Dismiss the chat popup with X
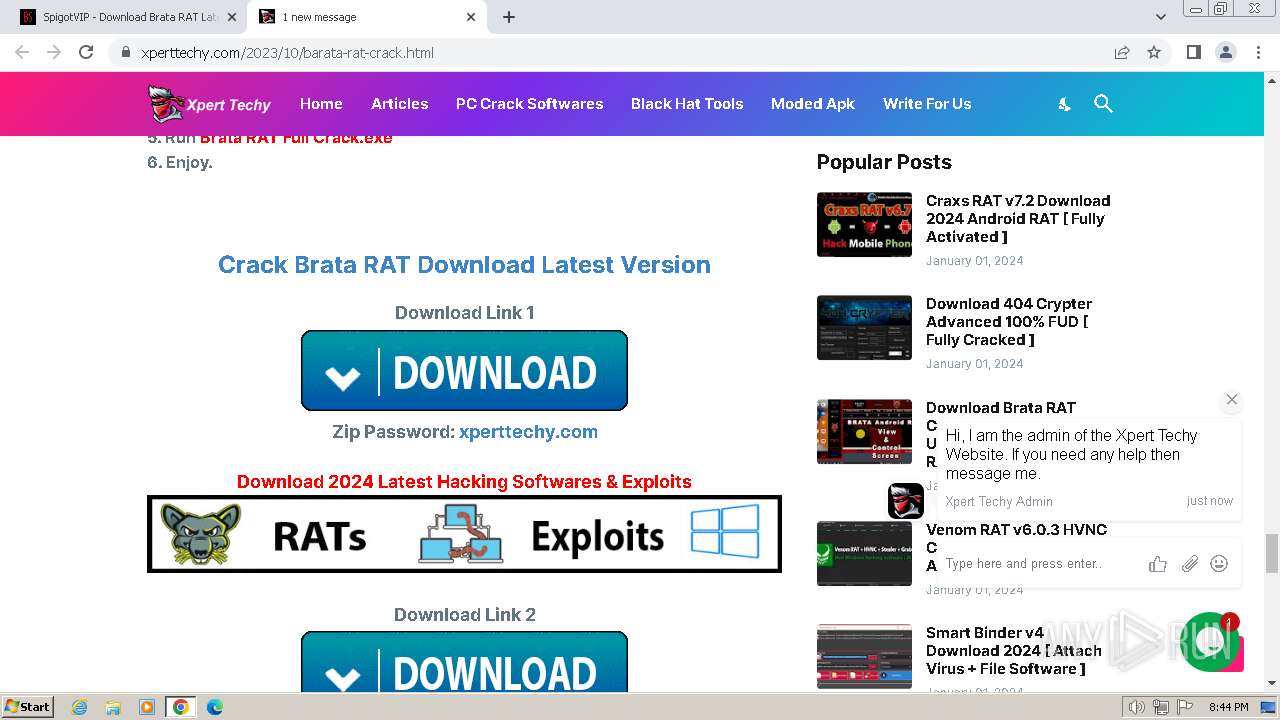1280x720 pixels. tap(1232, 399)
